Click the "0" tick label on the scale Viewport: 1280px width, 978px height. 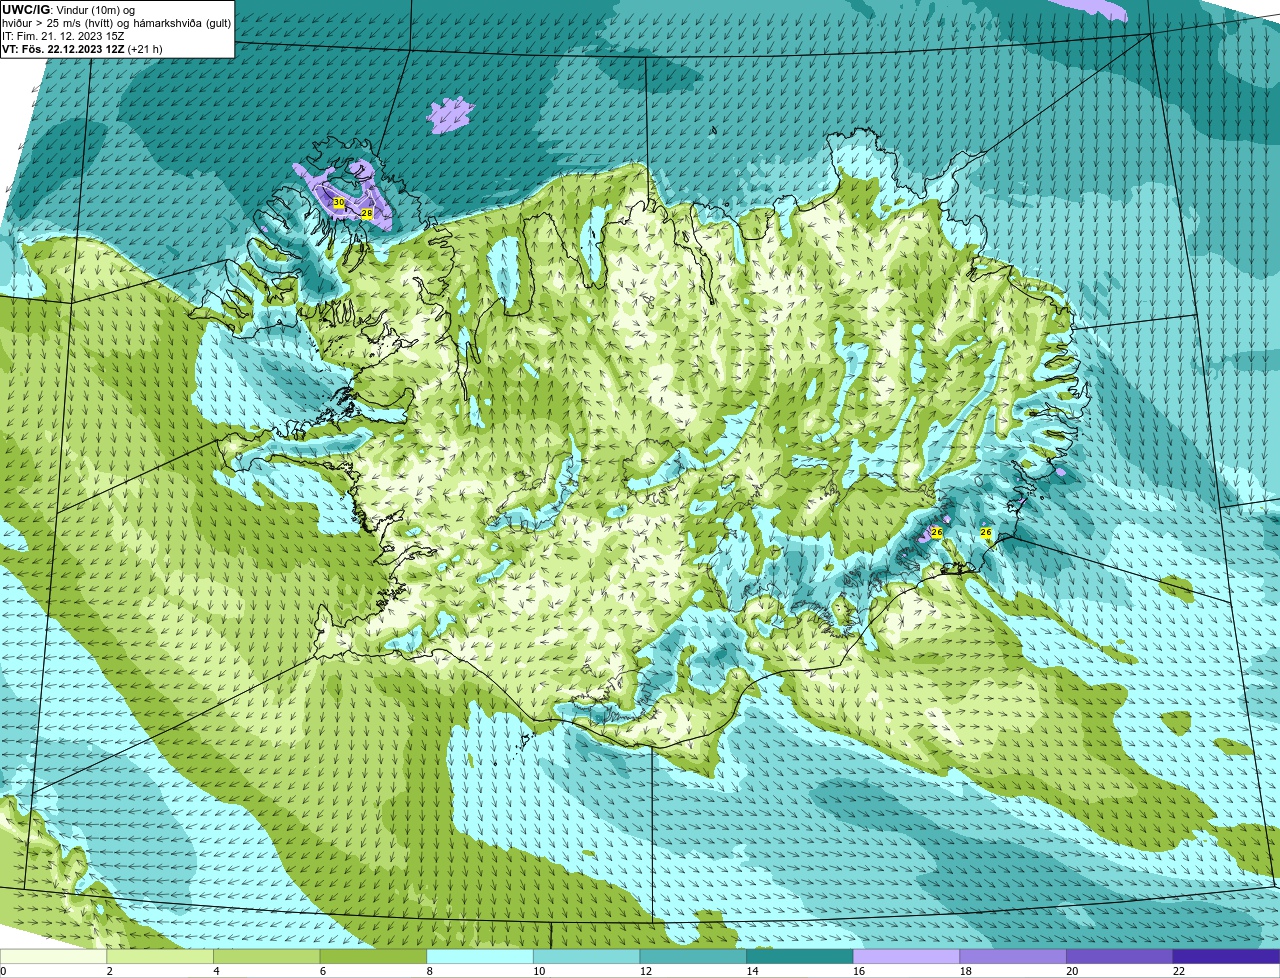tap(3, 971)
